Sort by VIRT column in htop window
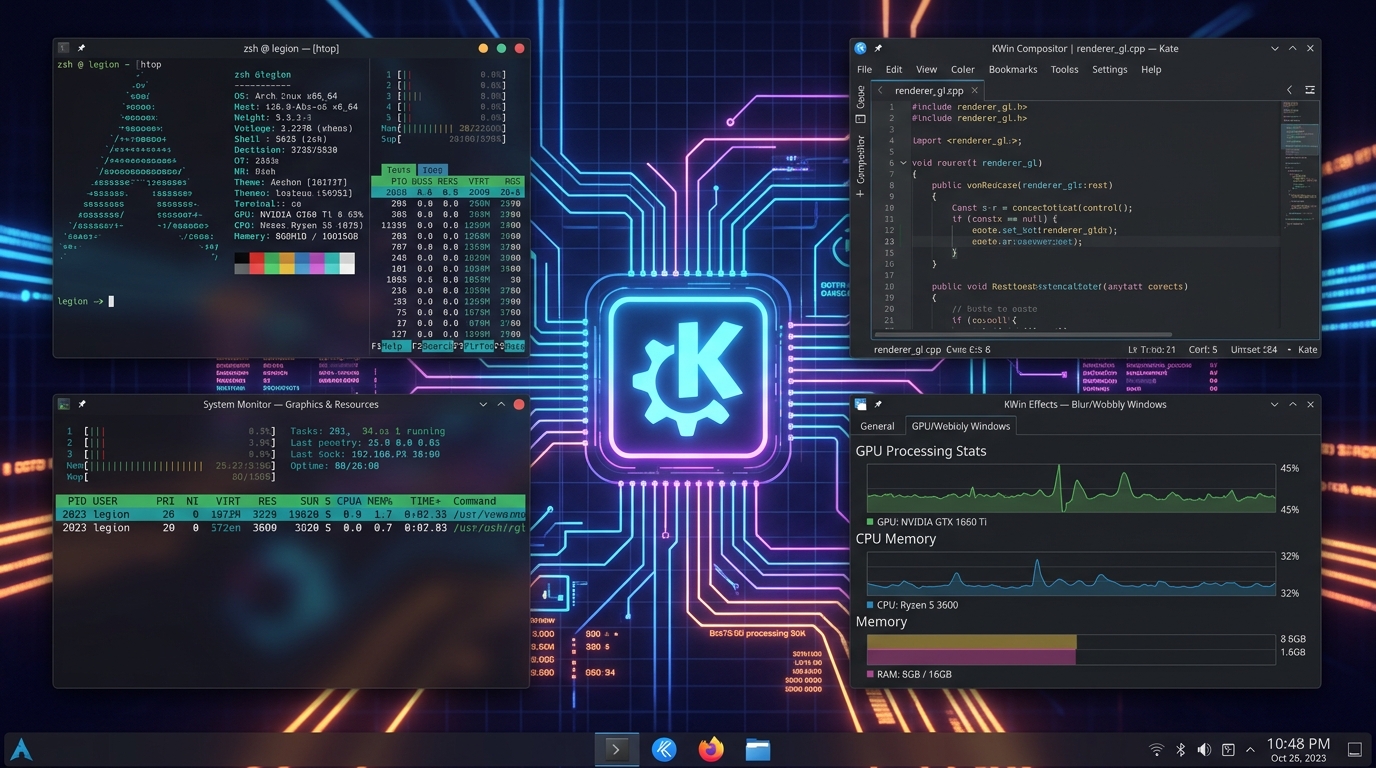This screenshot has height=768, width=1376. click(x=478, y=181)
